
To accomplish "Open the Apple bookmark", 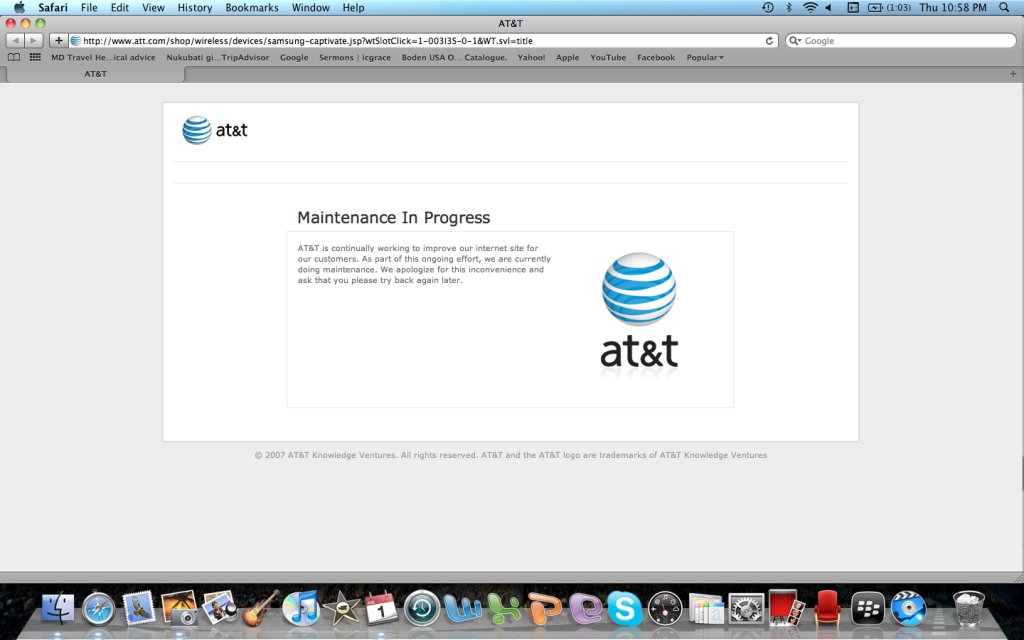I will (568, 57).
